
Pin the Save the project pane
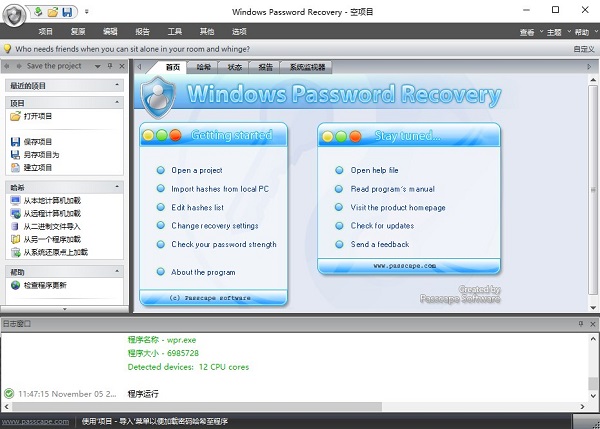[x=110, y=66]
